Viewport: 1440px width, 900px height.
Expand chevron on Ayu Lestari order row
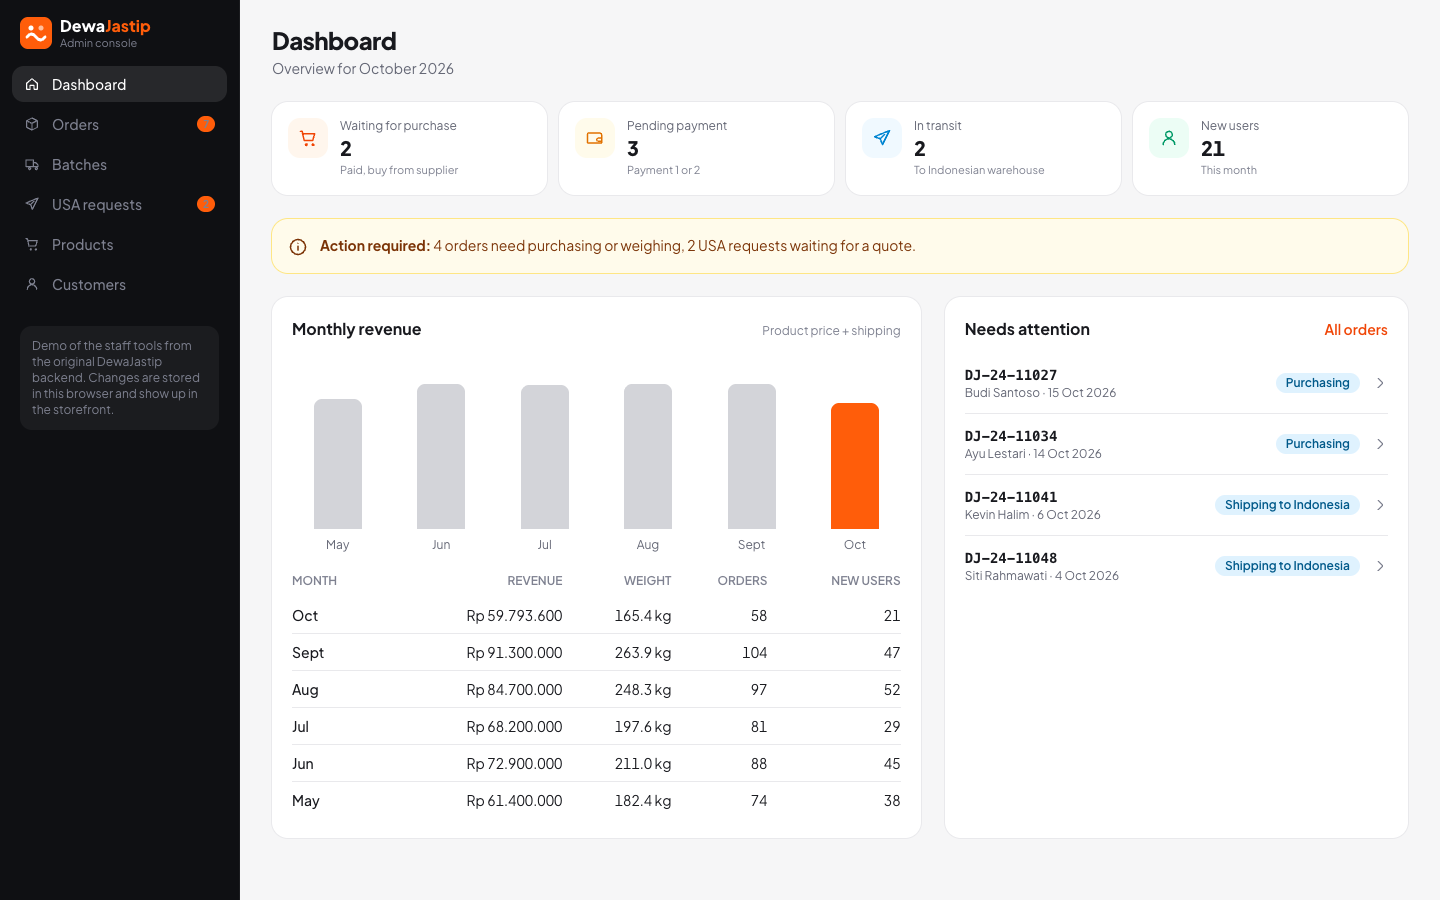point(1380,444)
